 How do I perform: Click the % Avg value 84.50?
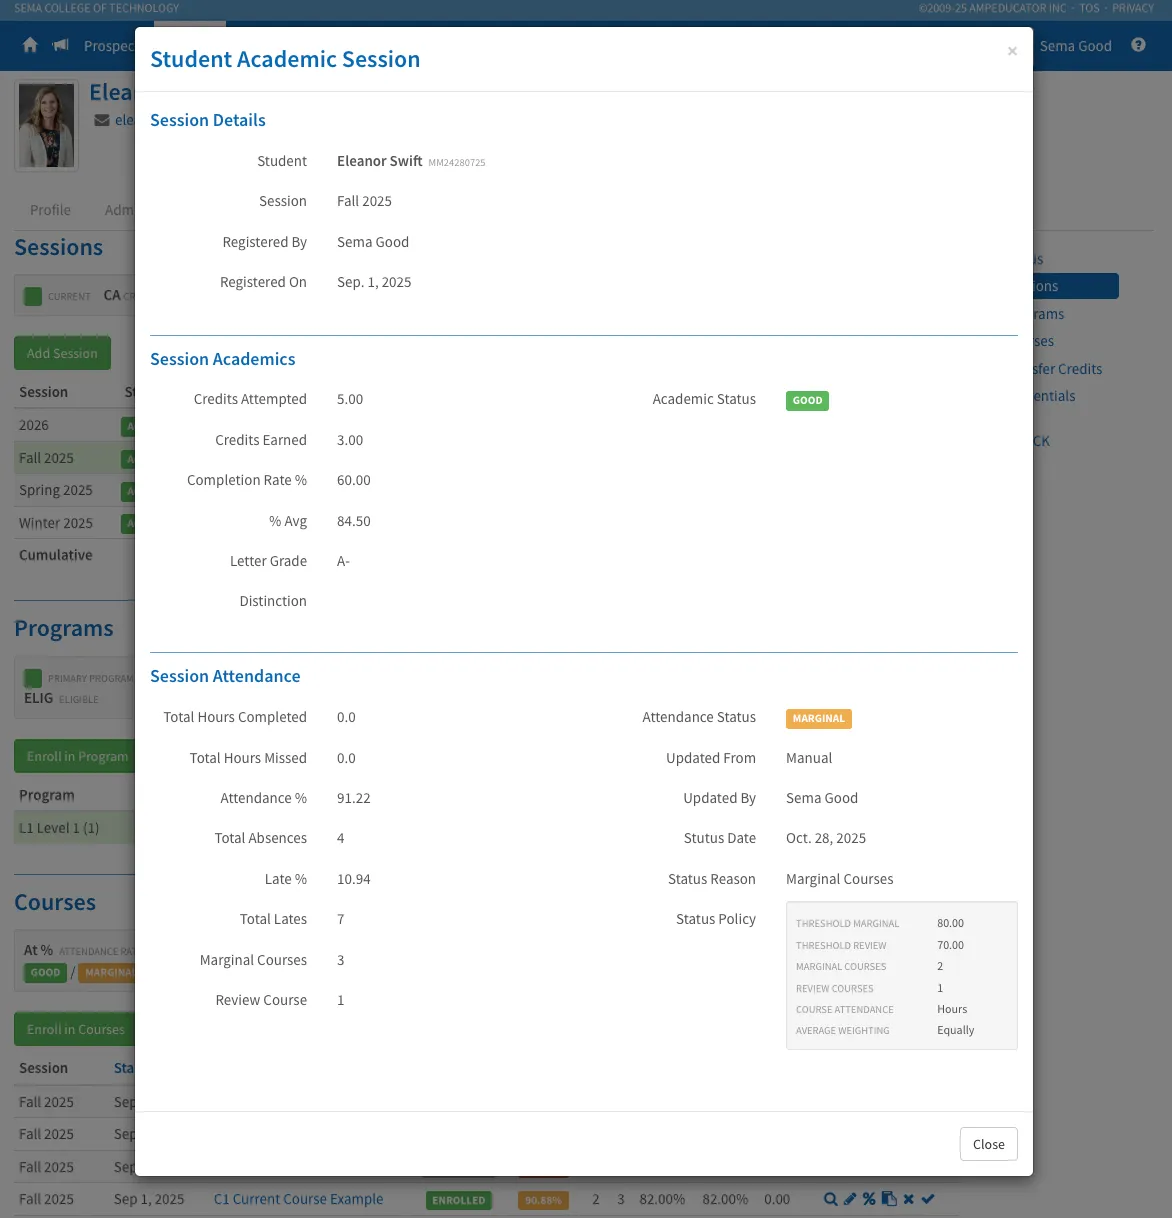[x=354, y=521]
